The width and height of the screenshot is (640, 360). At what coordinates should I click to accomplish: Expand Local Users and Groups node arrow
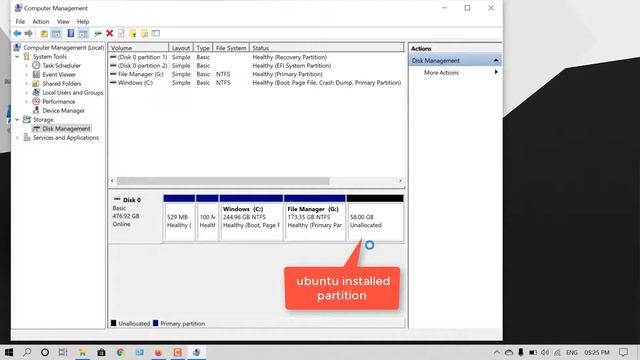[27, 93]
